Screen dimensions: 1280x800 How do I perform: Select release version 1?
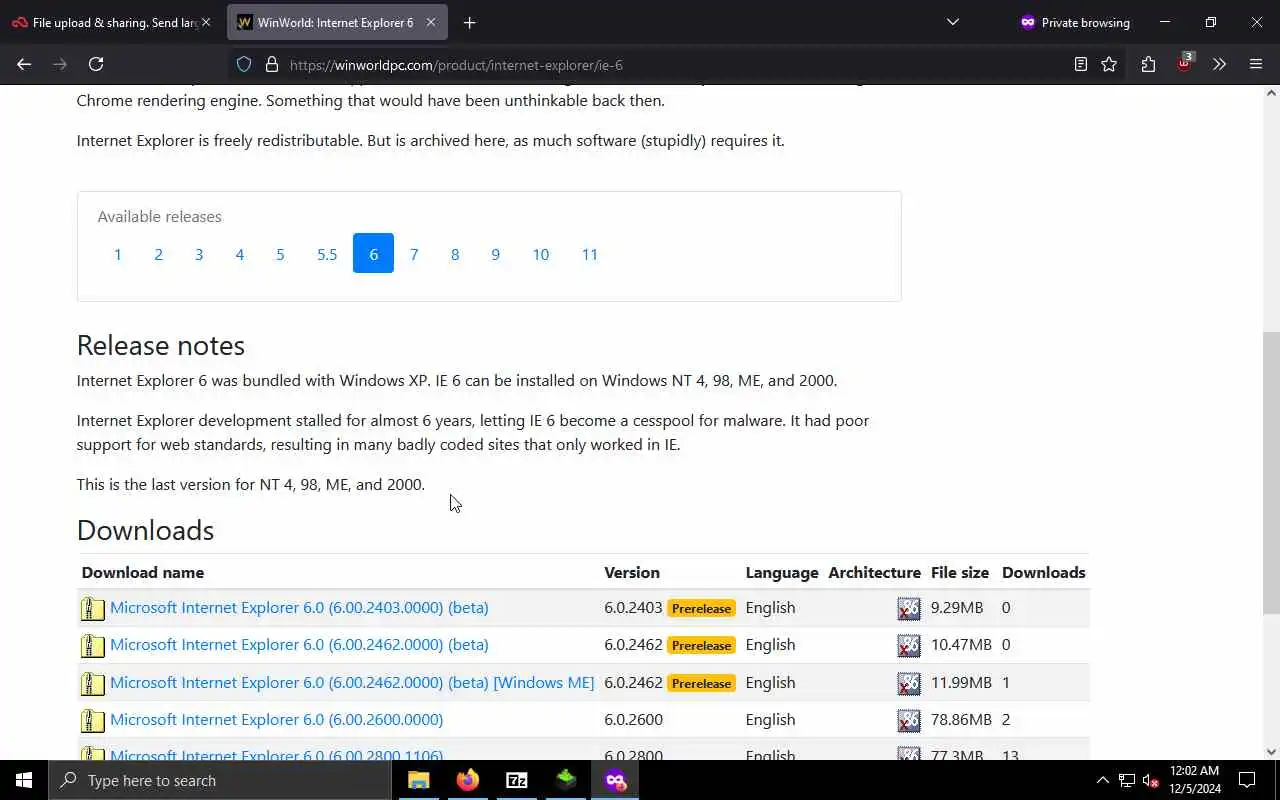pyautogui.click(x=117, y=254)
